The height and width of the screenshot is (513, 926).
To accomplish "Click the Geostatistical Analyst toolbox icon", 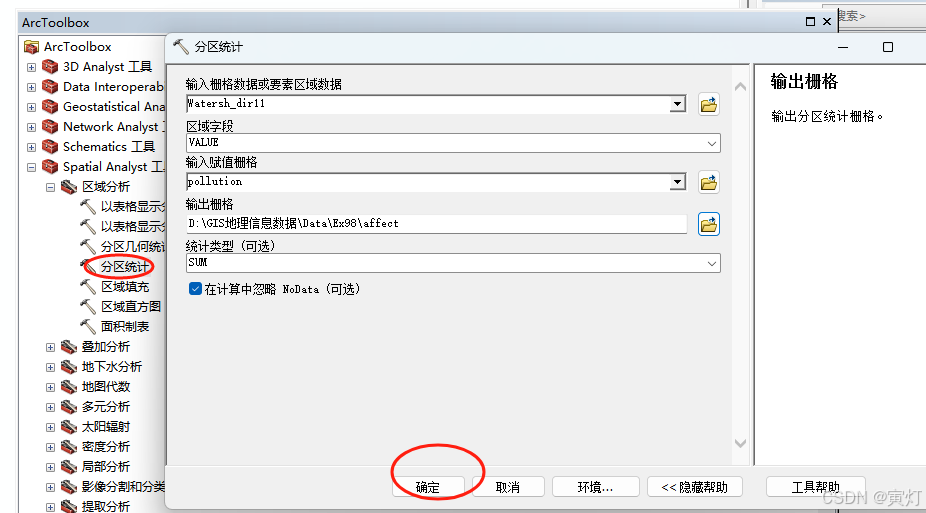I will pyautogui.click(x=50, y=107).
